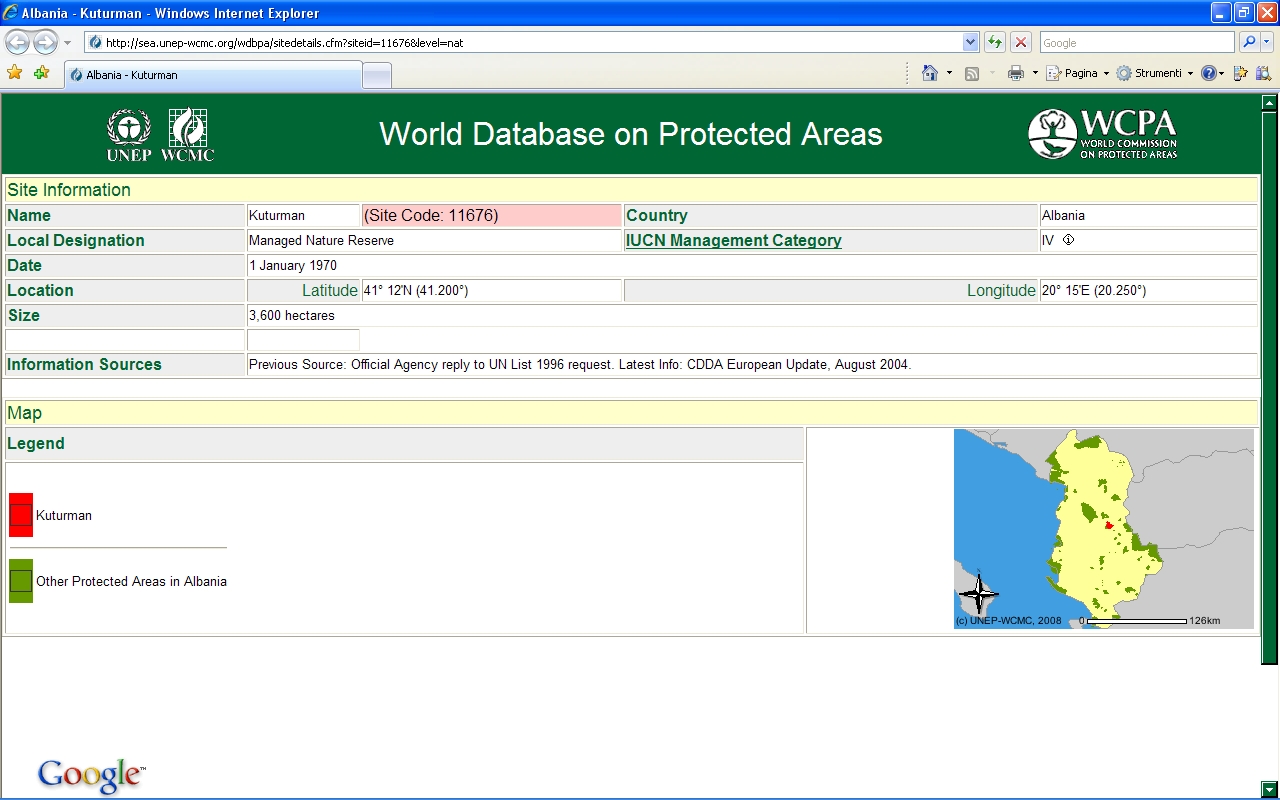Viewport: 1280px width, 800px height.
Task: Click the Refresh page icon
Action: [x=994, y=42]
